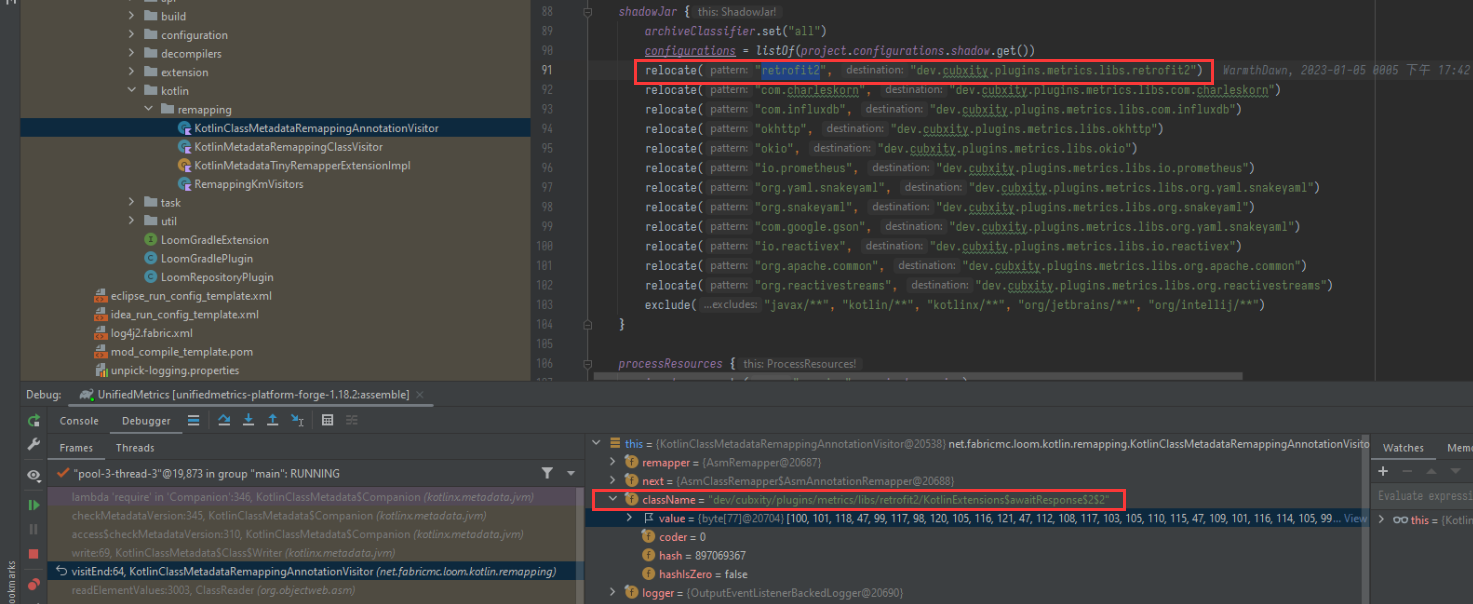Open the Evaluate Expression calculator

point(328,420)
